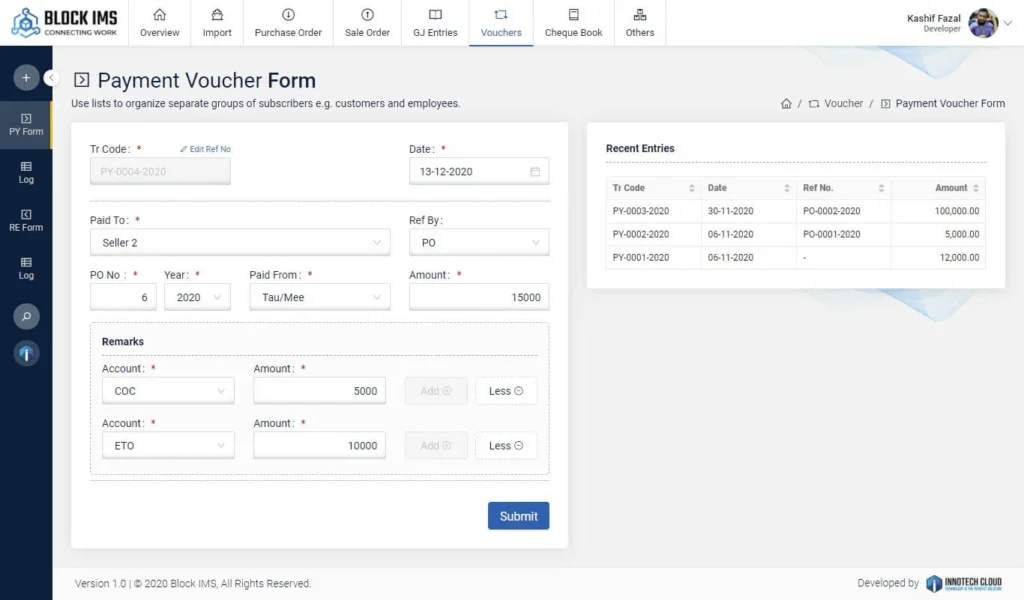Select the COC Account dropdown
Screen dimensions: 1024x600
(168, 391)
